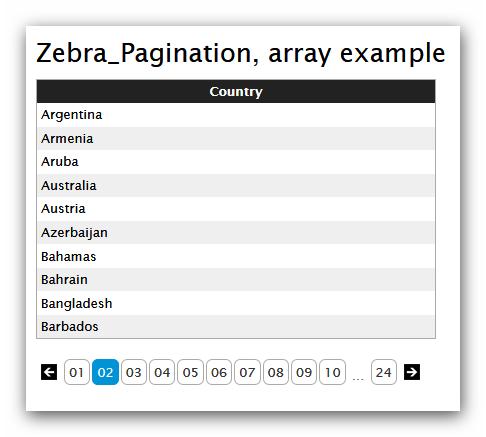Go to last page 24

[x=384, y=372]
